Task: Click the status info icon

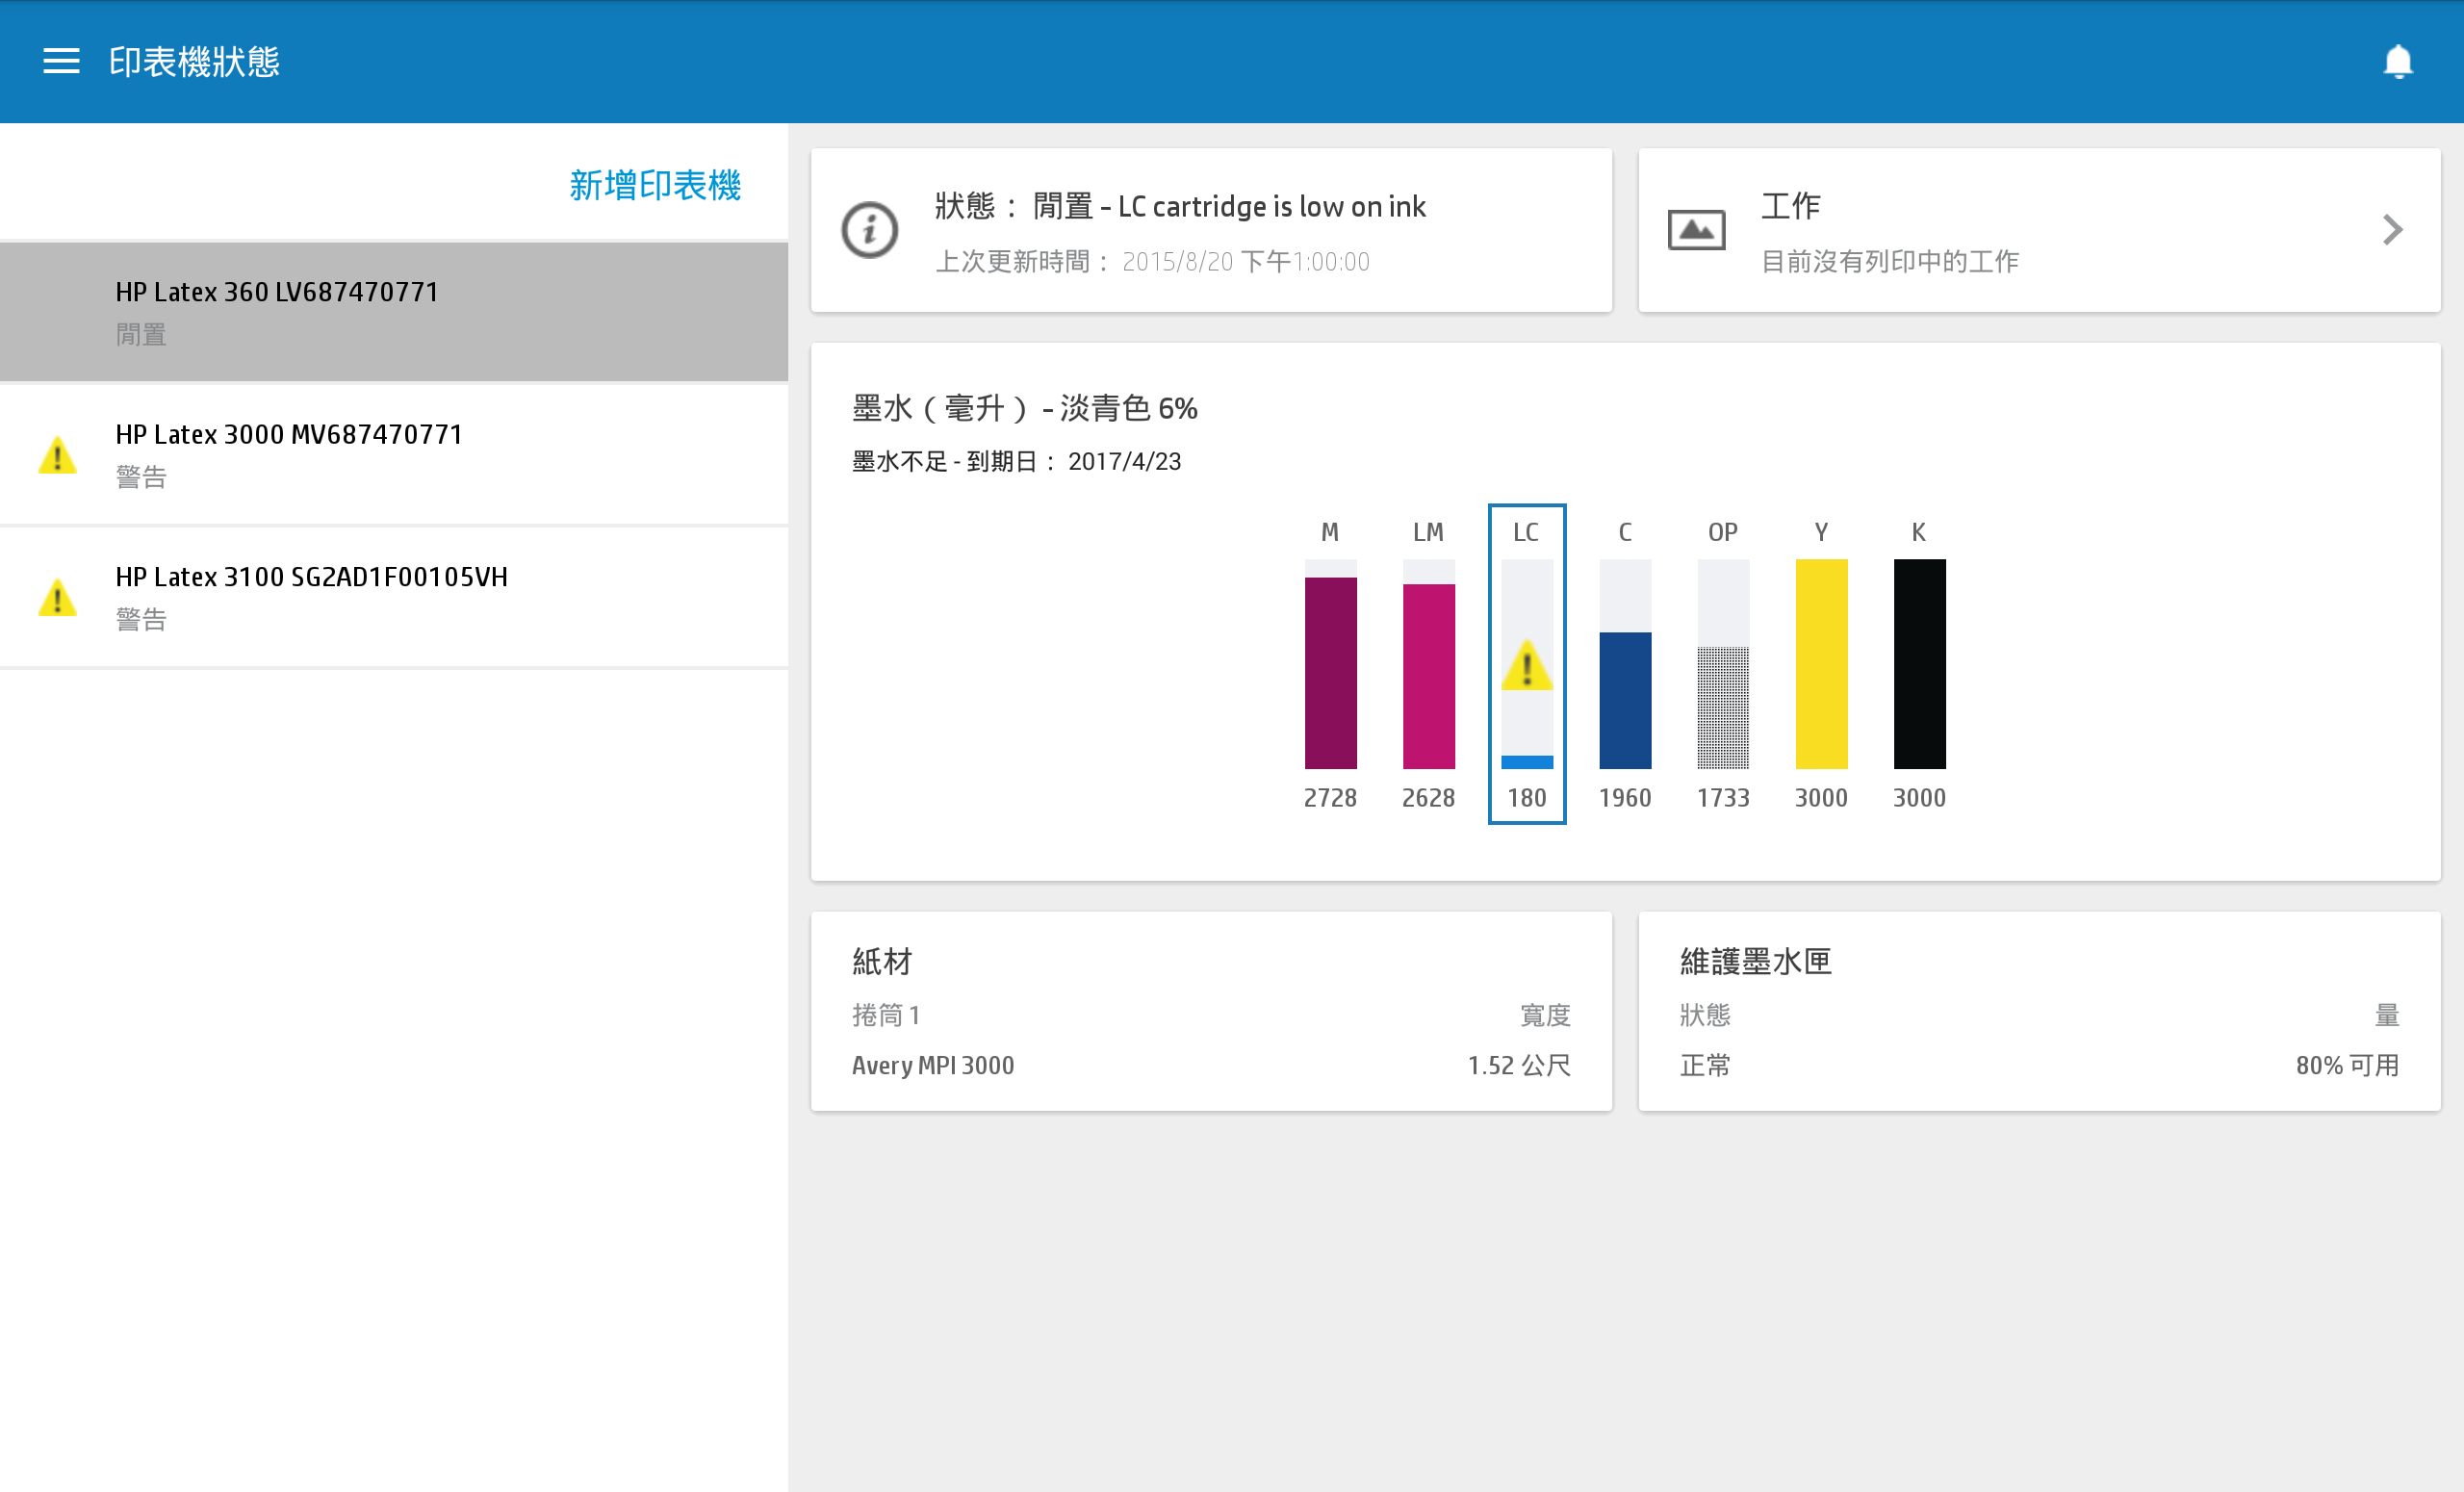Action: 869,231
